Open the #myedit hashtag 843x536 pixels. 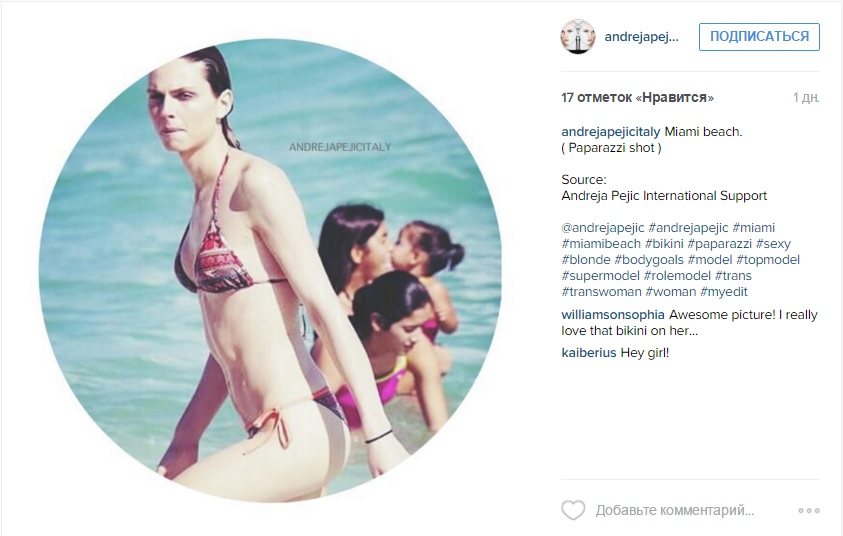click(724, 292)
